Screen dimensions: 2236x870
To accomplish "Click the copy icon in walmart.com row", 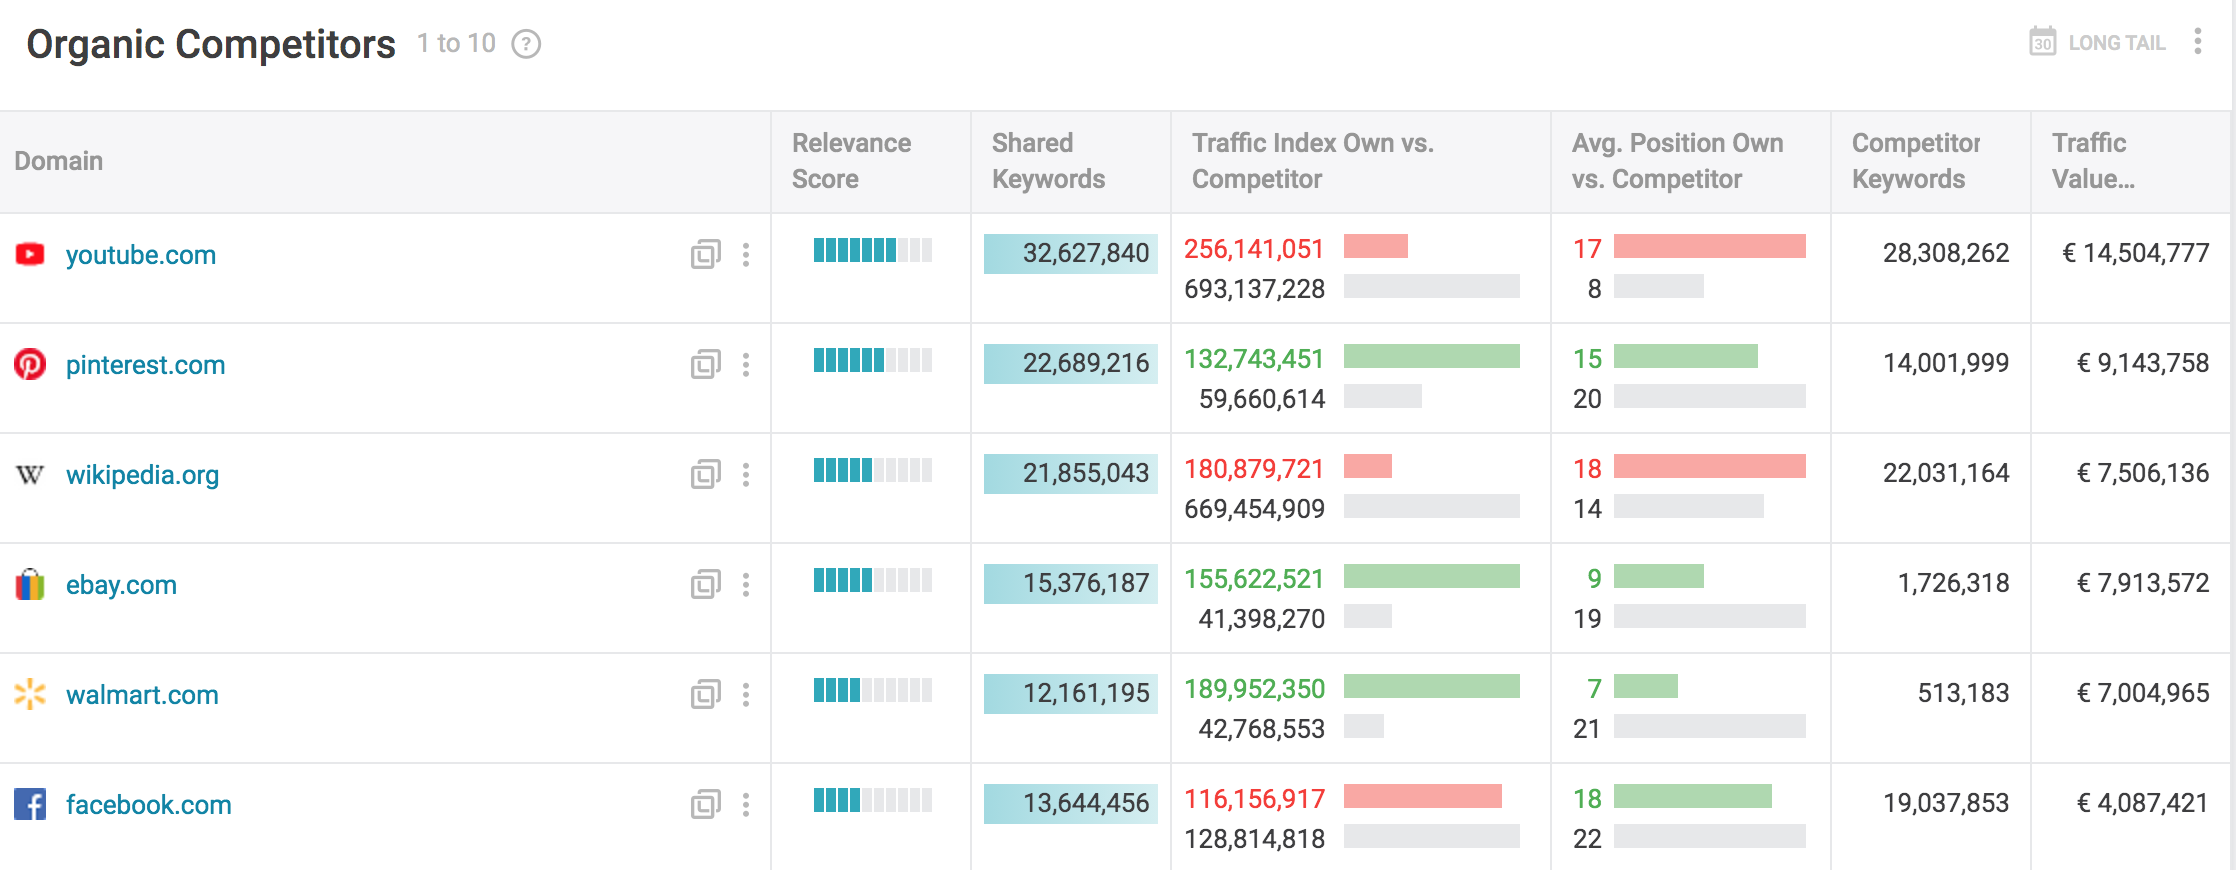I will coord(705,694).
